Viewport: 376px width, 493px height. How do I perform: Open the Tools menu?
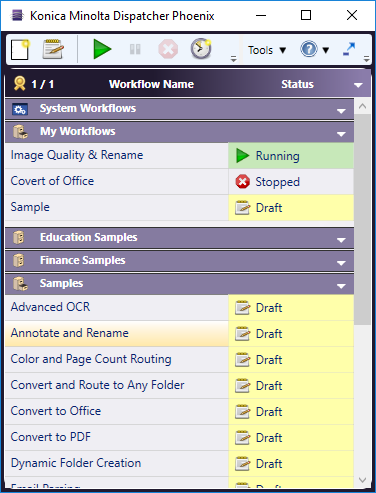click(267, 50)
